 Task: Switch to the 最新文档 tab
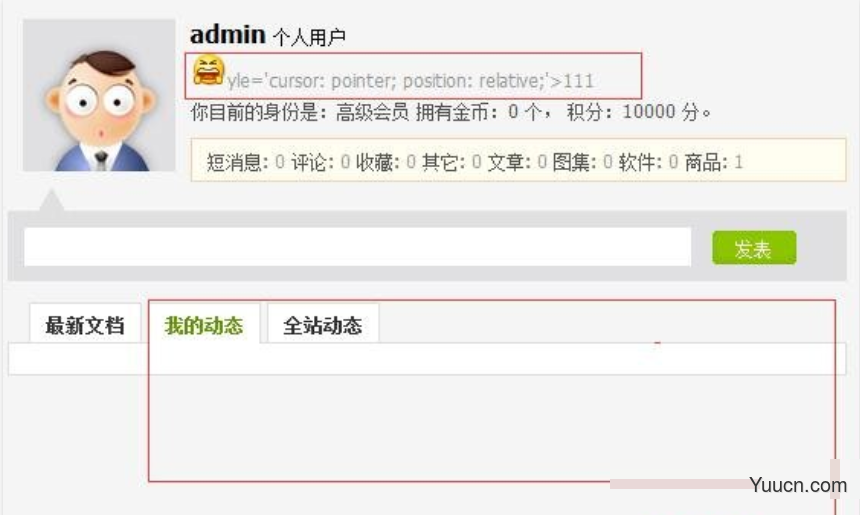pyautogui.click(x=85, y=324)
